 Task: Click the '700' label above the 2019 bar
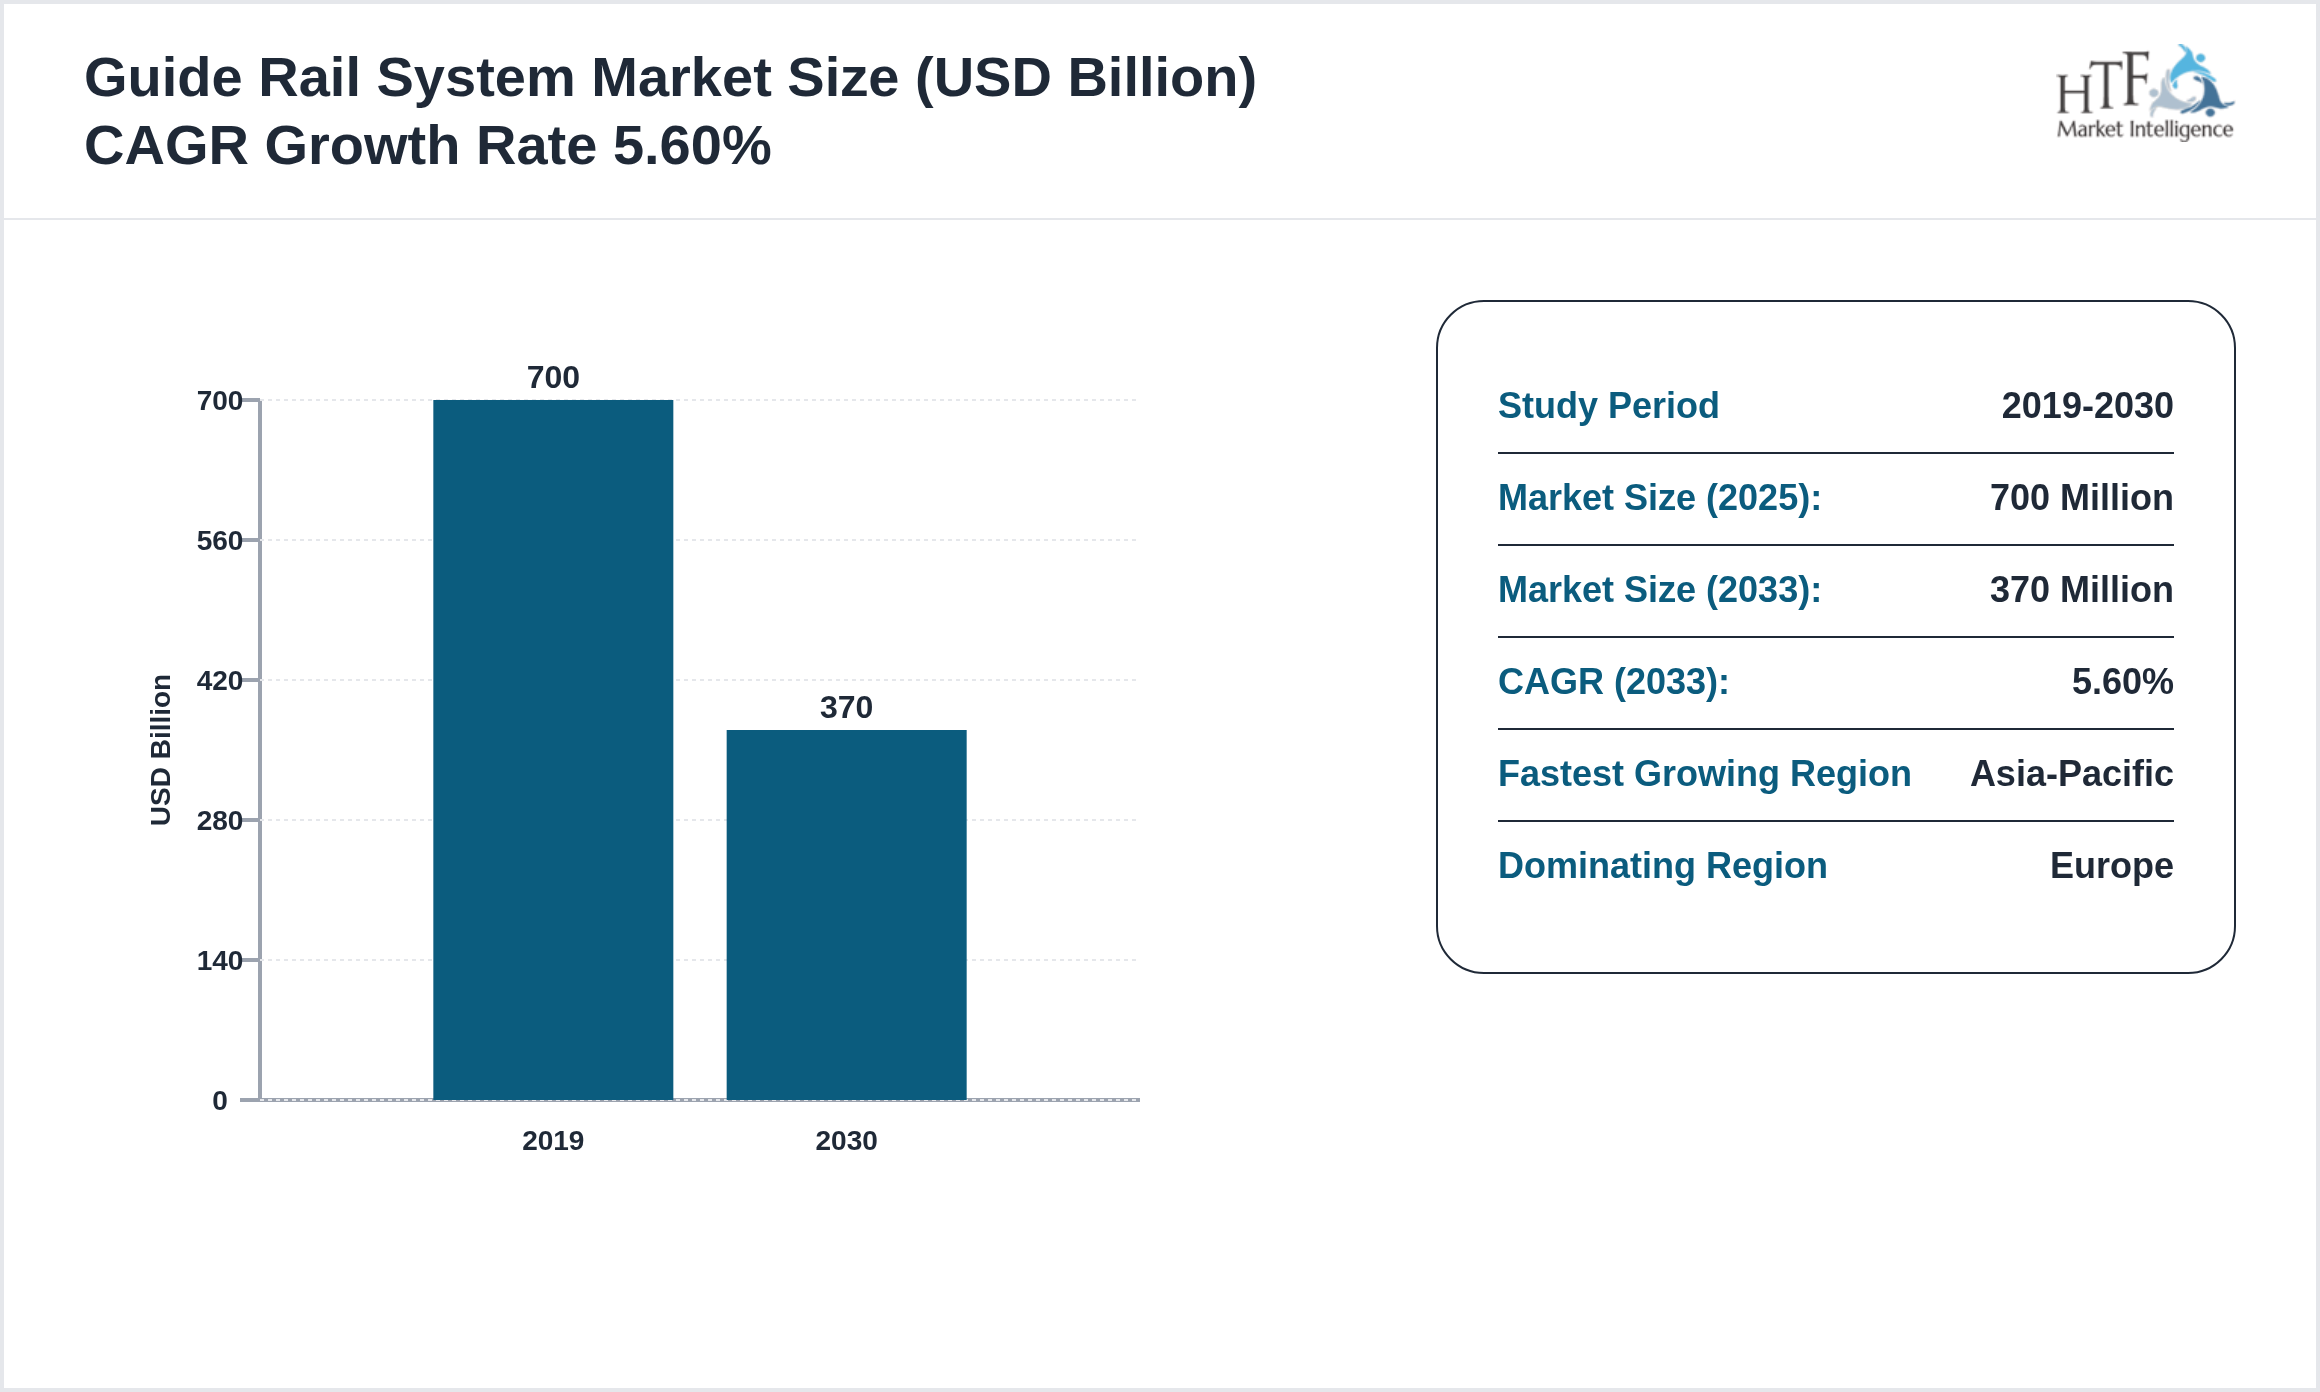pos(553,377)
